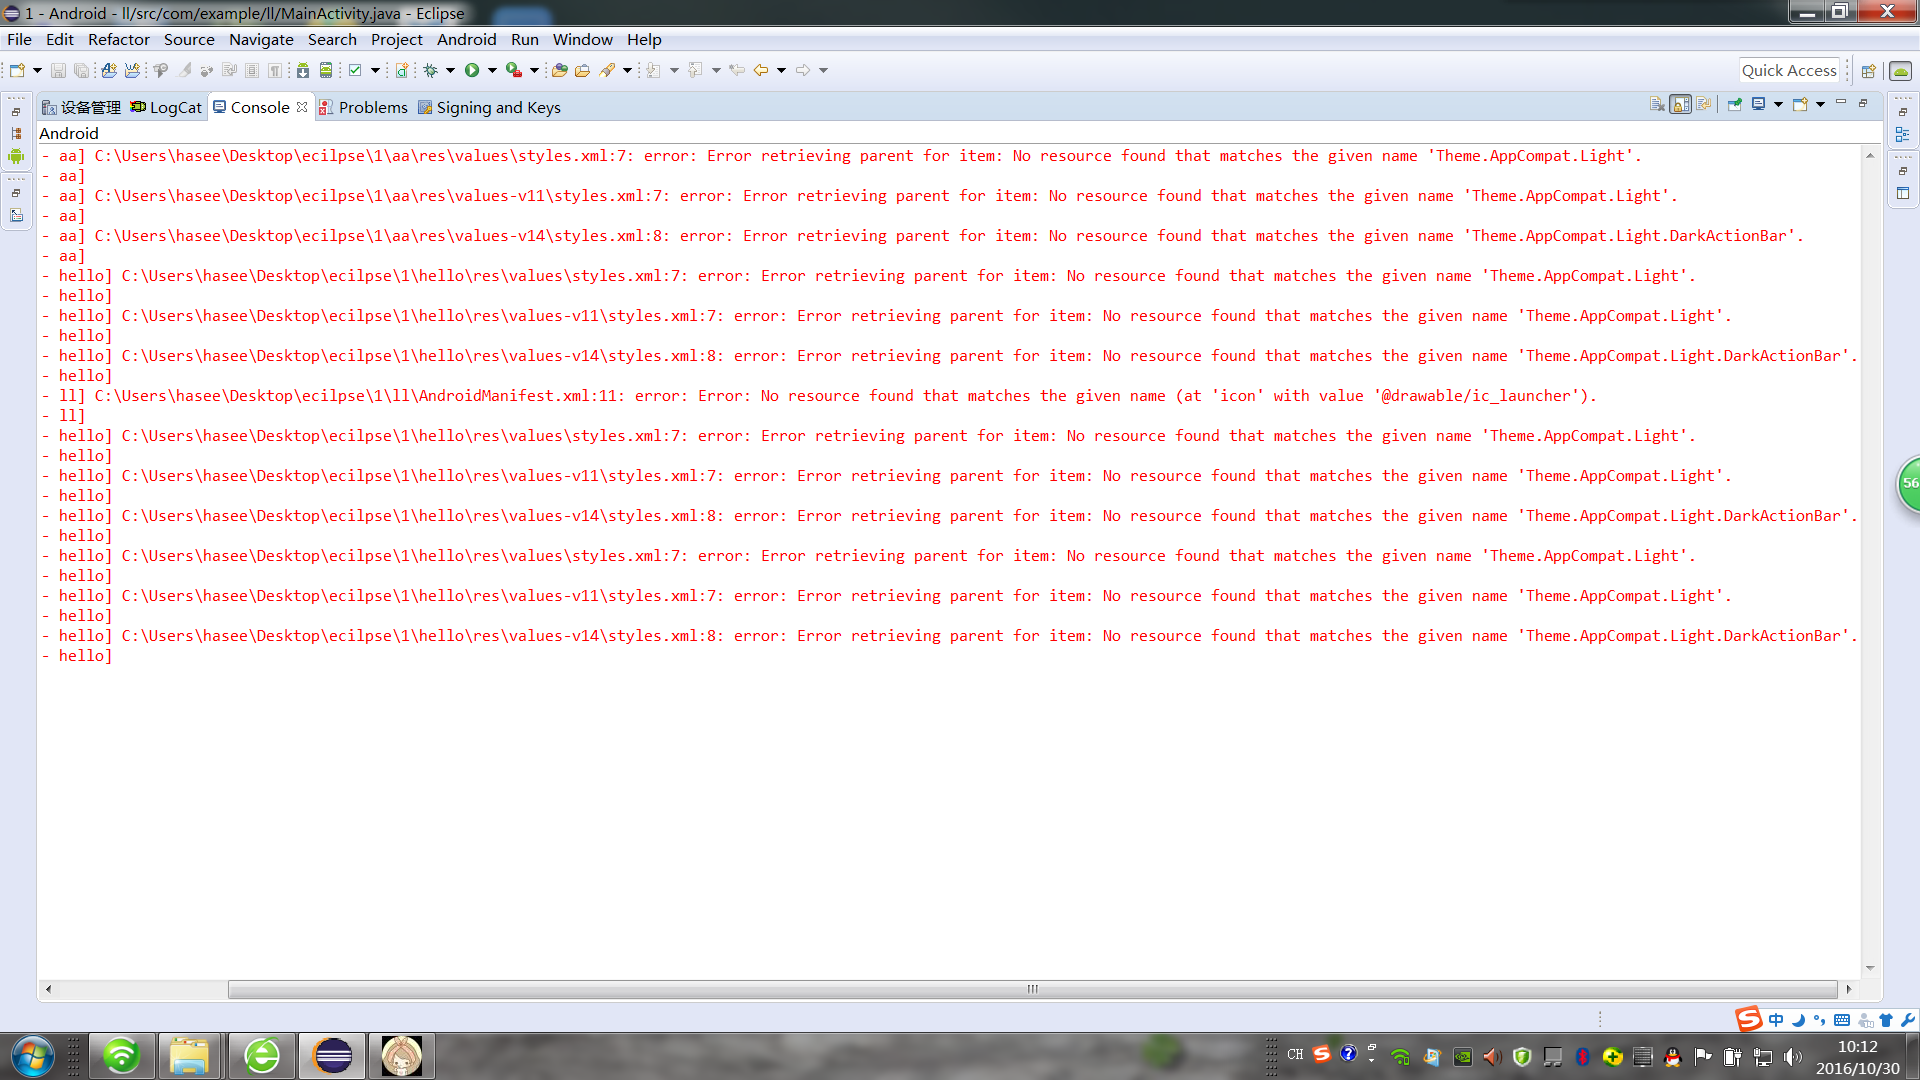
Task: Open the Window menu
Action: 582,40
